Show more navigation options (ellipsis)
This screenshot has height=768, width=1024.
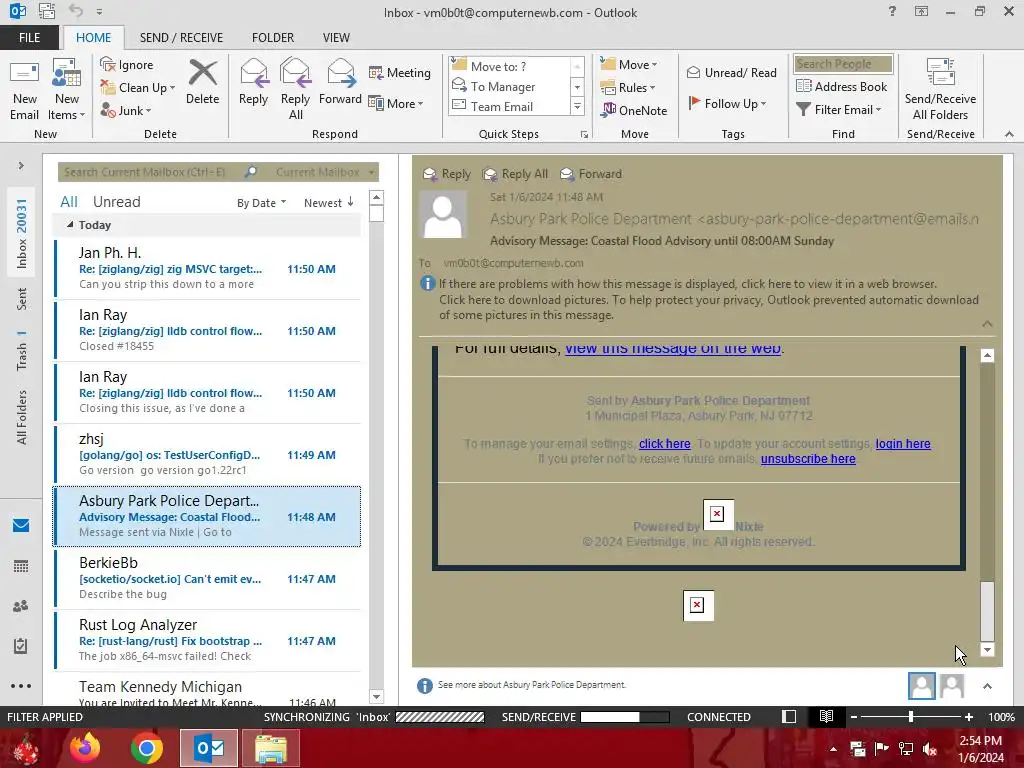[21, 686]
